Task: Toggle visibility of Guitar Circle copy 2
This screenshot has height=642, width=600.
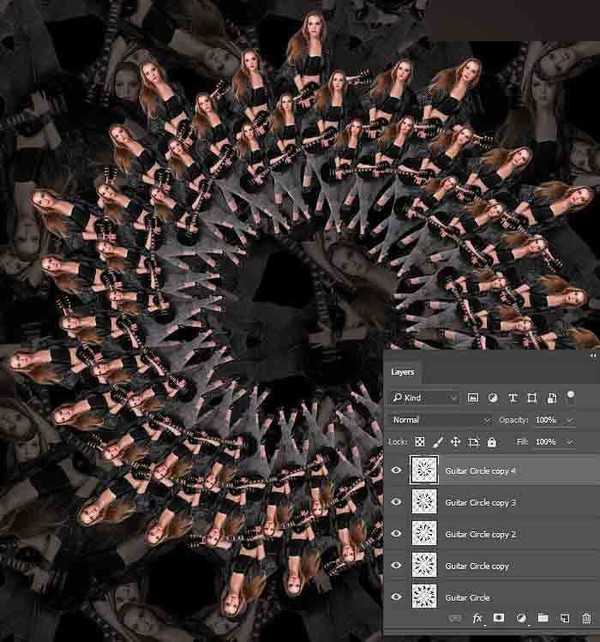Action: pos(397,534)
